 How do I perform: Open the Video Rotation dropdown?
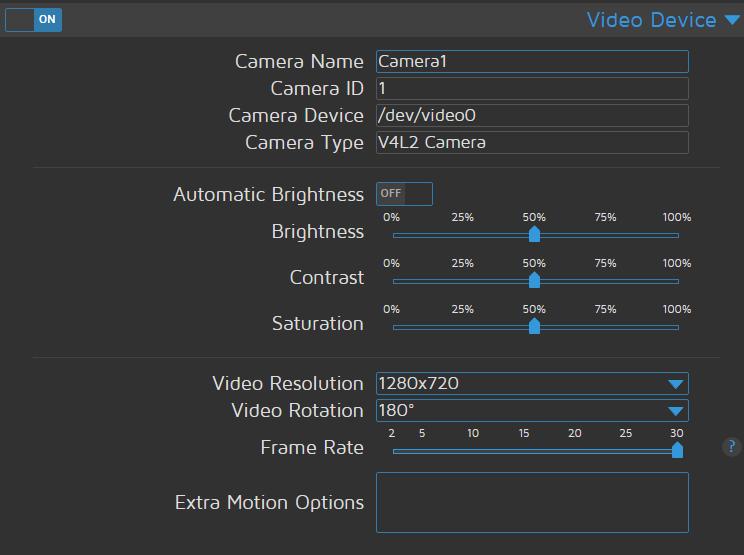532,410
